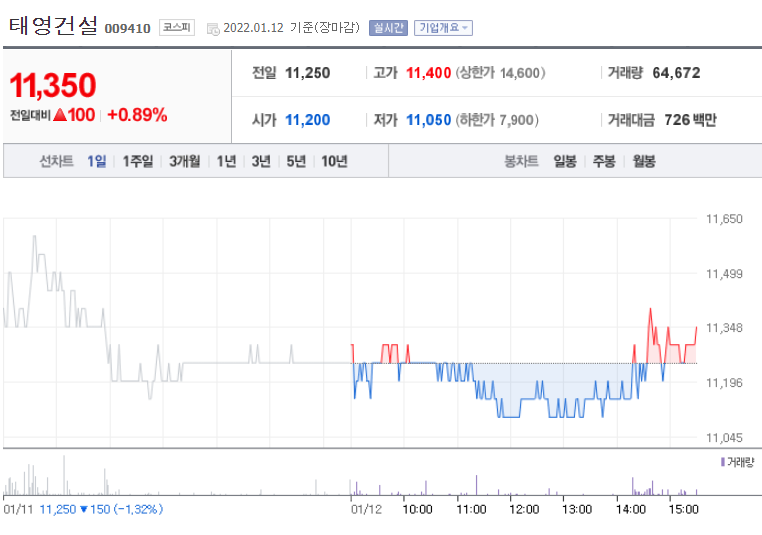This screenshot has height=535, width=762.
Task: Click the 하한가 7,900 text
Action: pyautogui.click(x=497, y=120)
